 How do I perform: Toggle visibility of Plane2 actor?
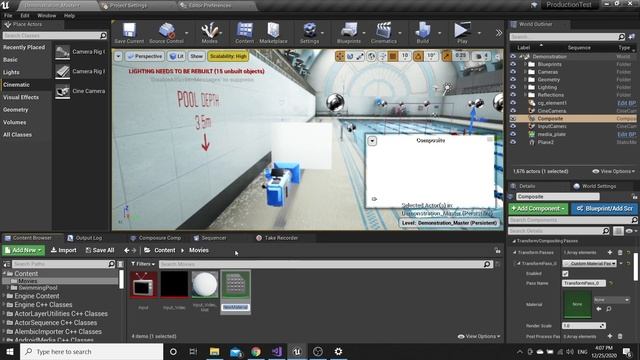(513, 142)
